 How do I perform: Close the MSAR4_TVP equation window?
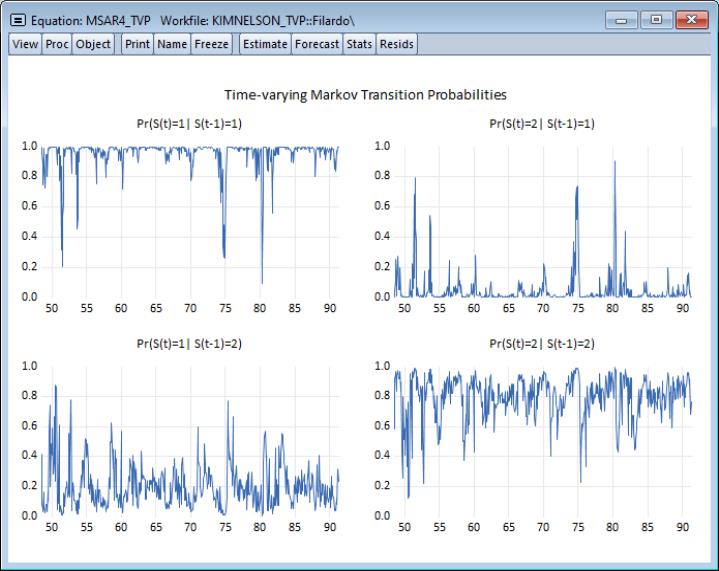point(690,19)
